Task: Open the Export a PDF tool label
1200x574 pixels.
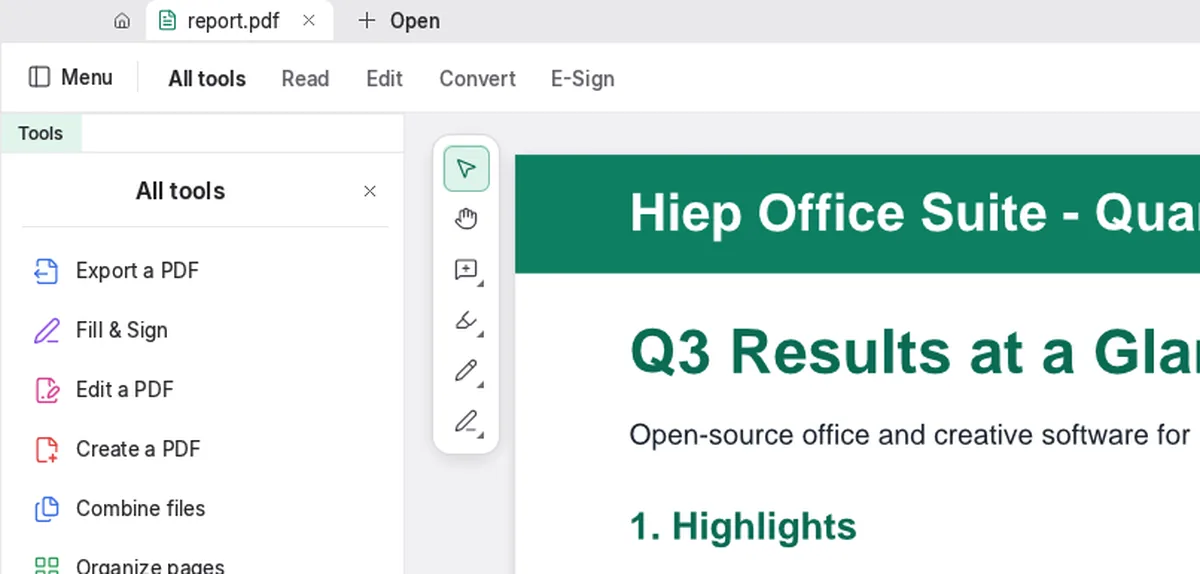Action: [137, 271]
